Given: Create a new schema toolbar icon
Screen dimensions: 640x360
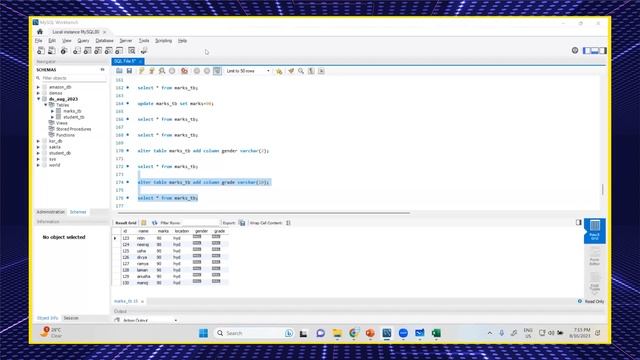Looking at the screenshot, I should [x=77, y=51].
